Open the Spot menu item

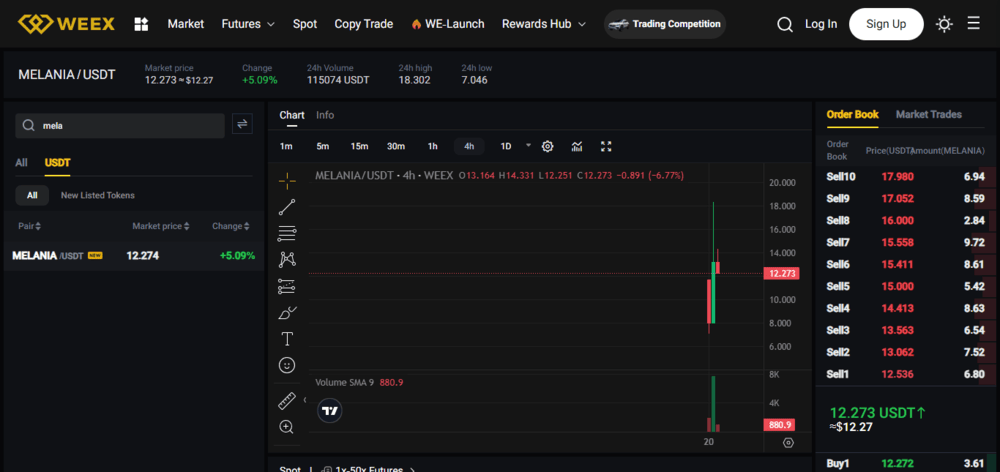point(305,24)
